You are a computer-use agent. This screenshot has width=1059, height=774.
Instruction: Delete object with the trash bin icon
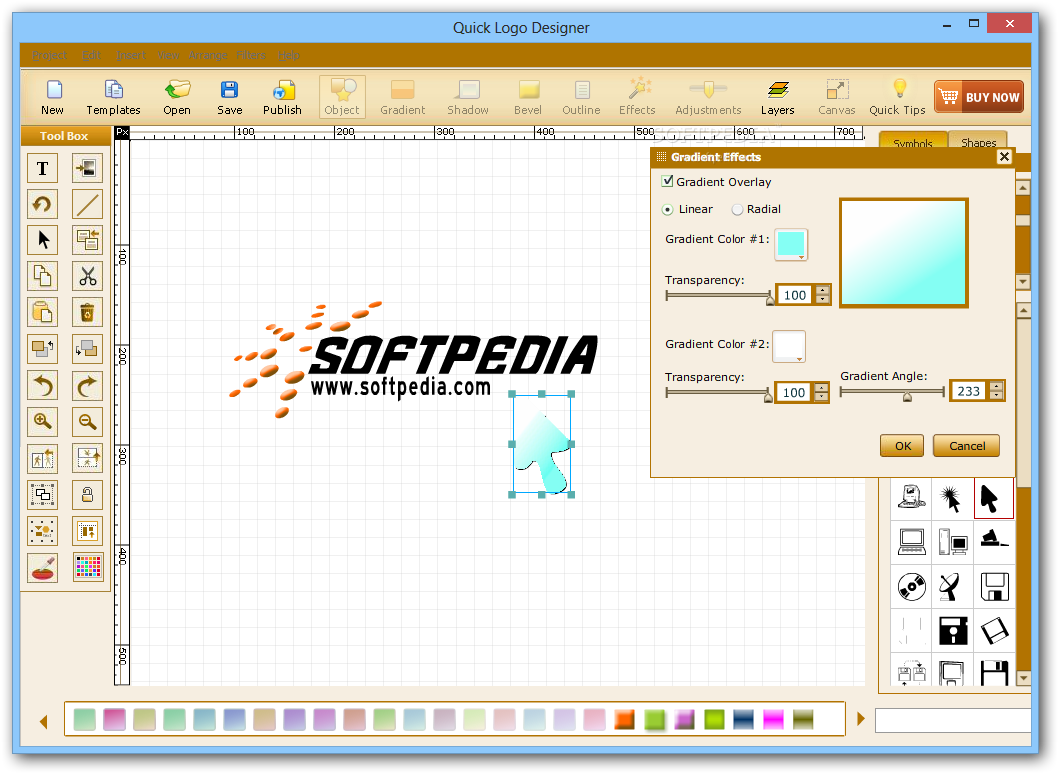point(88,312)
